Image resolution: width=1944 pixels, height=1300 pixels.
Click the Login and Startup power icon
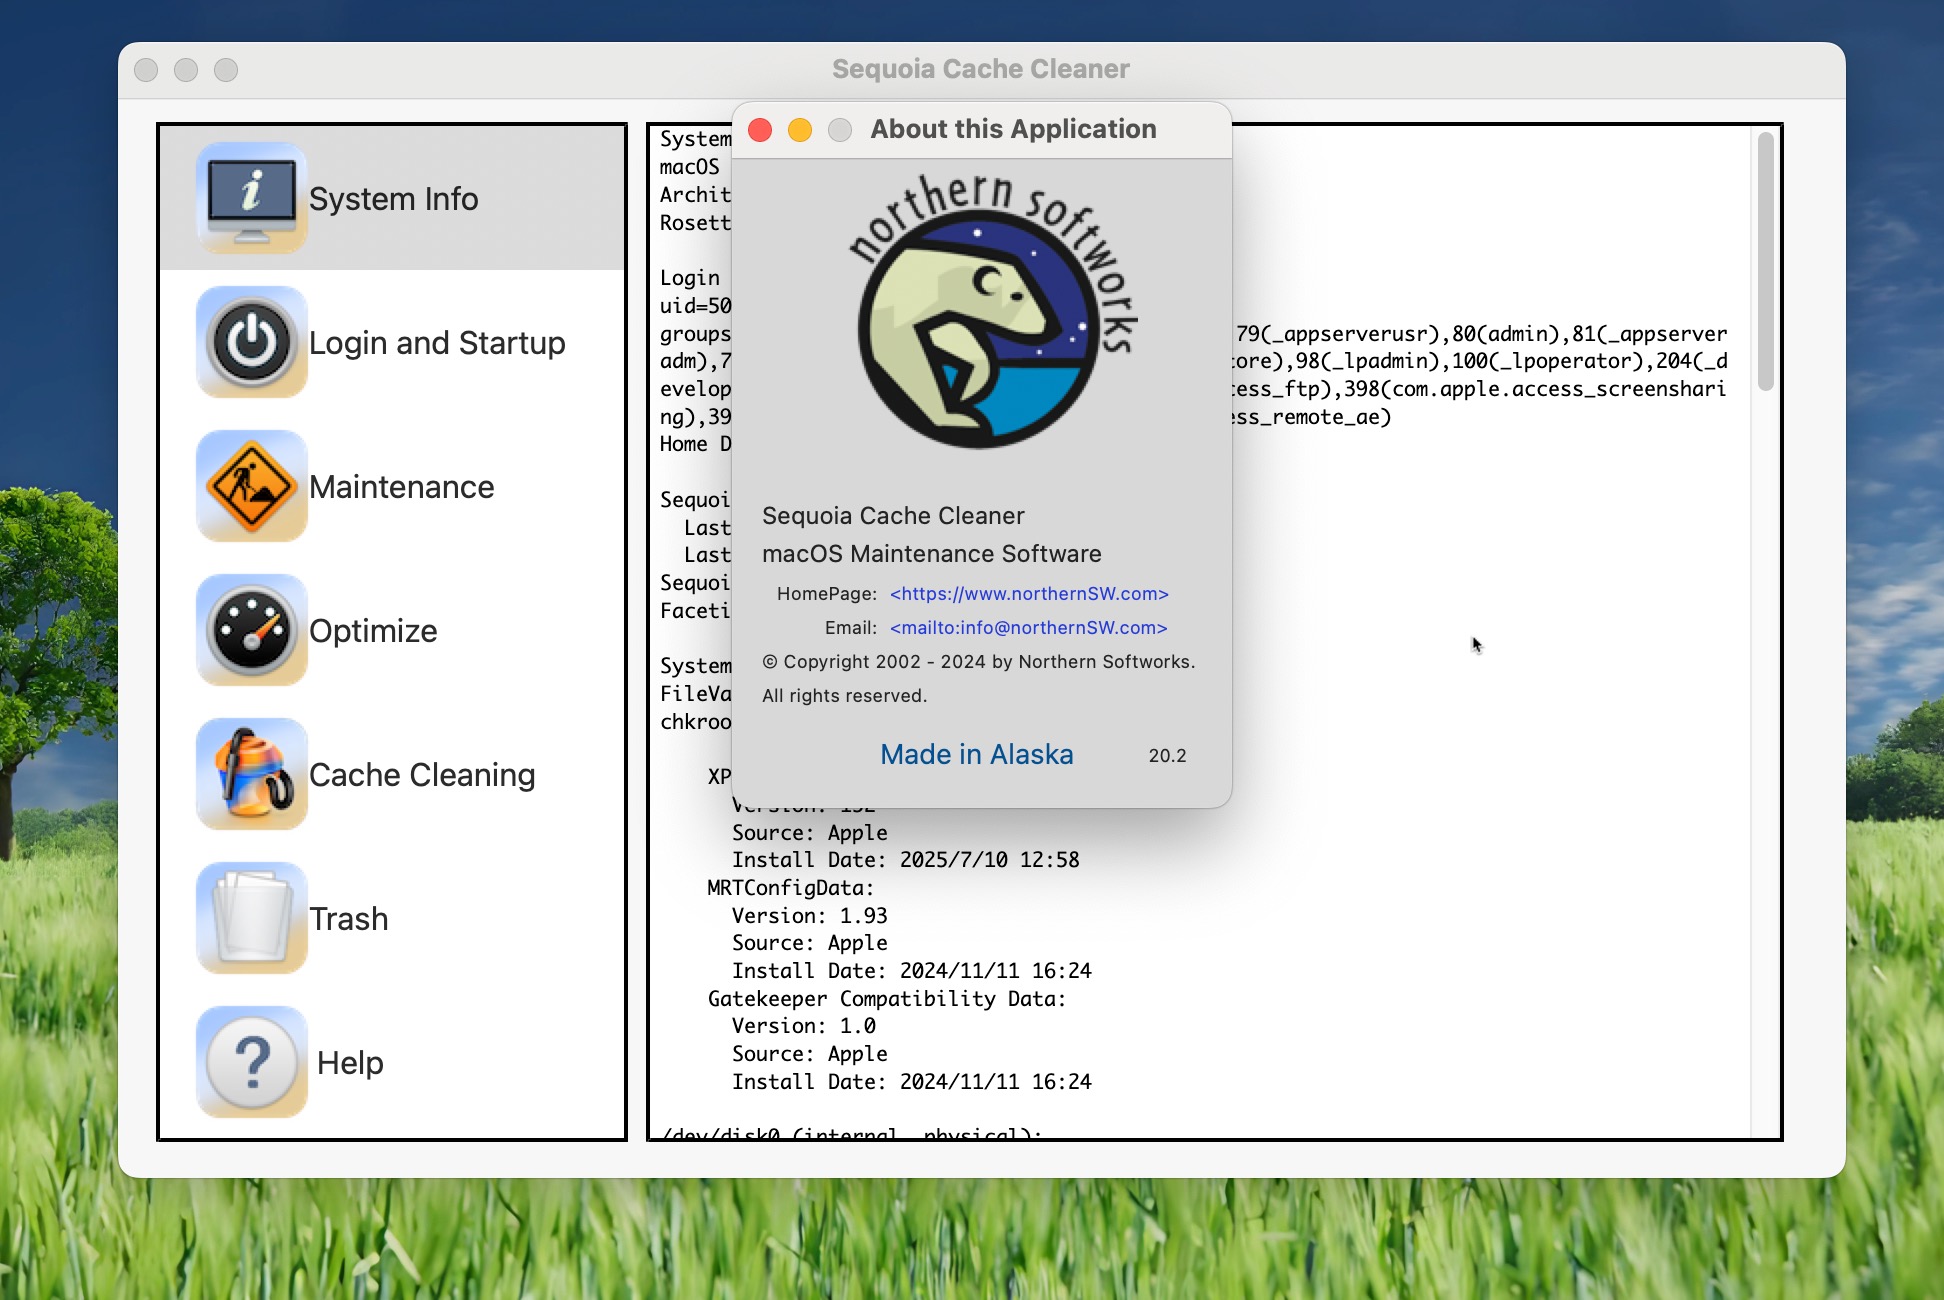coord(252,342)
